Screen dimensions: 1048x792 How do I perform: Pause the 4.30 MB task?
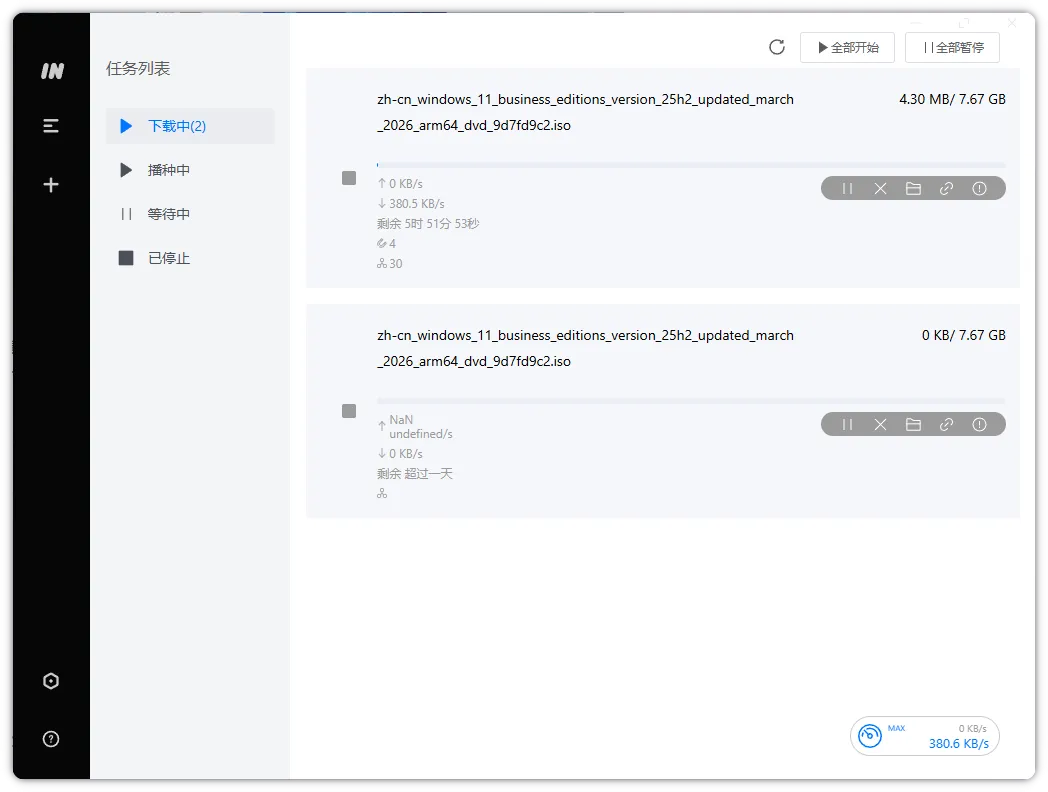click(x=847, y=188)
